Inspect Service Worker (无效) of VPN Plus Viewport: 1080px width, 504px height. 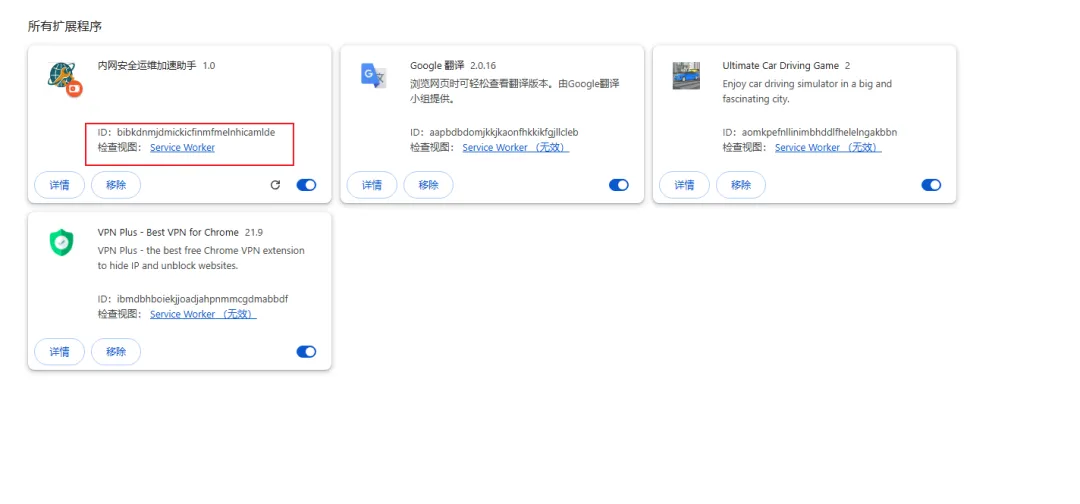203,314
